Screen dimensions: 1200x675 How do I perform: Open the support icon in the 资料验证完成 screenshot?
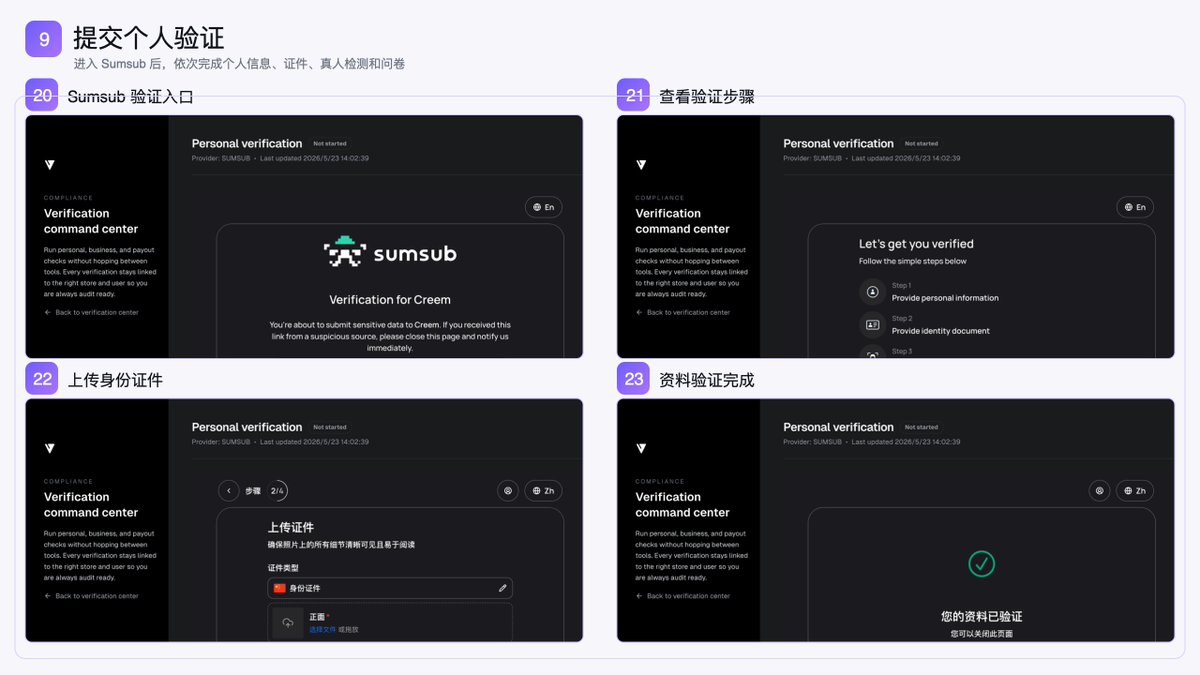click(x=1100, y=491)
